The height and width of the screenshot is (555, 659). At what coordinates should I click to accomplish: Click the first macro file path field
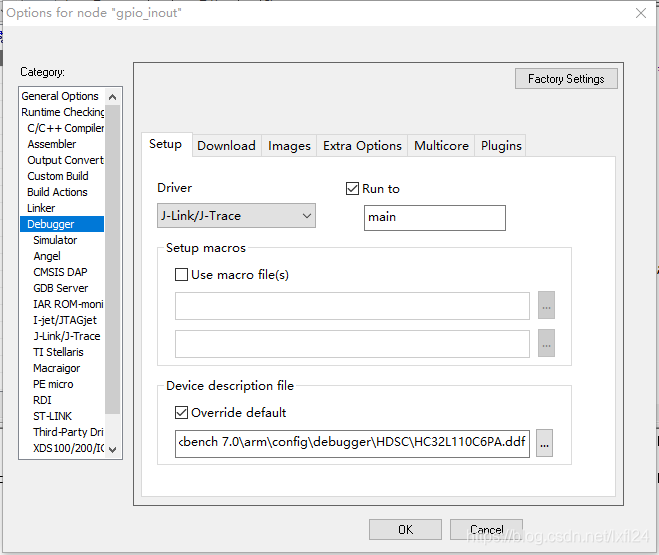point(352,306)
